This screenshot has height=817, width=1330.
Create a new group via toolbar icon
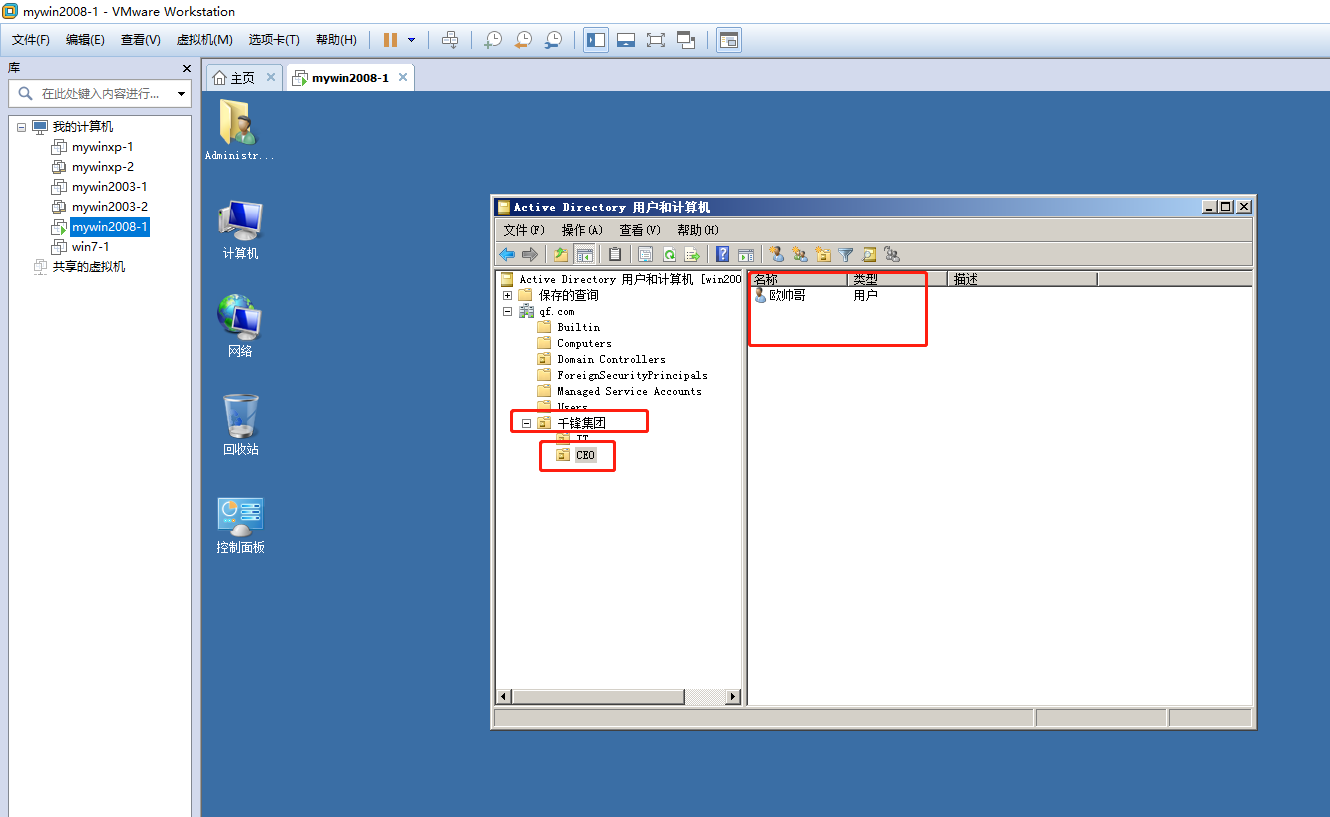click(x=799, y=254)
